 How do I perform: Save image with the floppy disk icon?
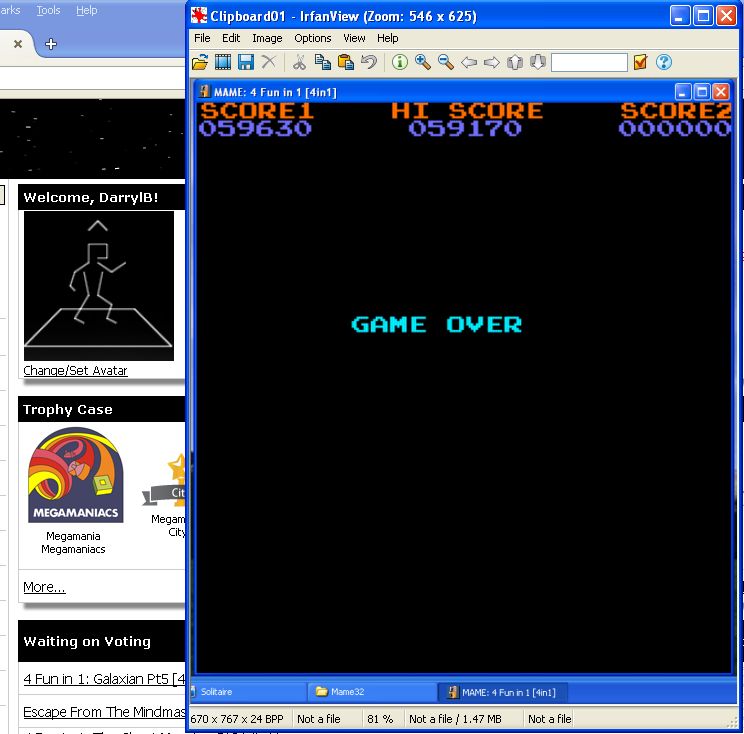click(x=245, y=62)
